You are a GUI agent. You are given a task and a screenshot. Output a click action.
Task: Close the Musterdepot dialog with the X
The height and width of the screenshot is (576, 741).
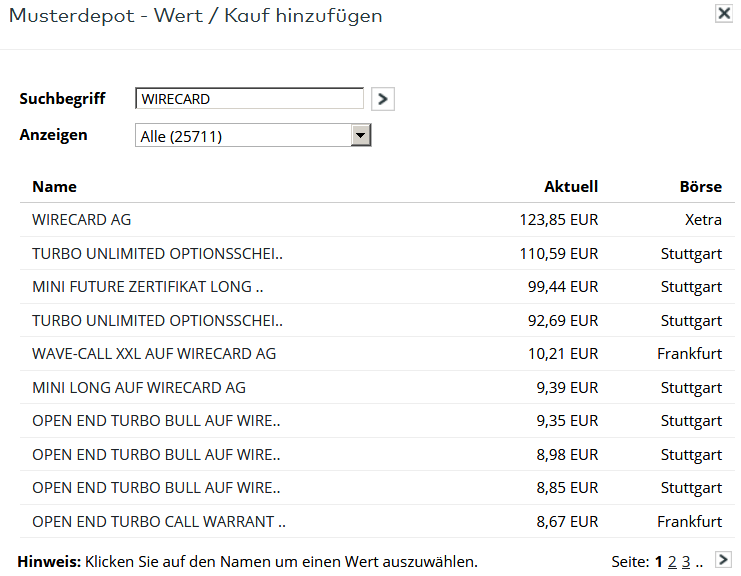724,14
